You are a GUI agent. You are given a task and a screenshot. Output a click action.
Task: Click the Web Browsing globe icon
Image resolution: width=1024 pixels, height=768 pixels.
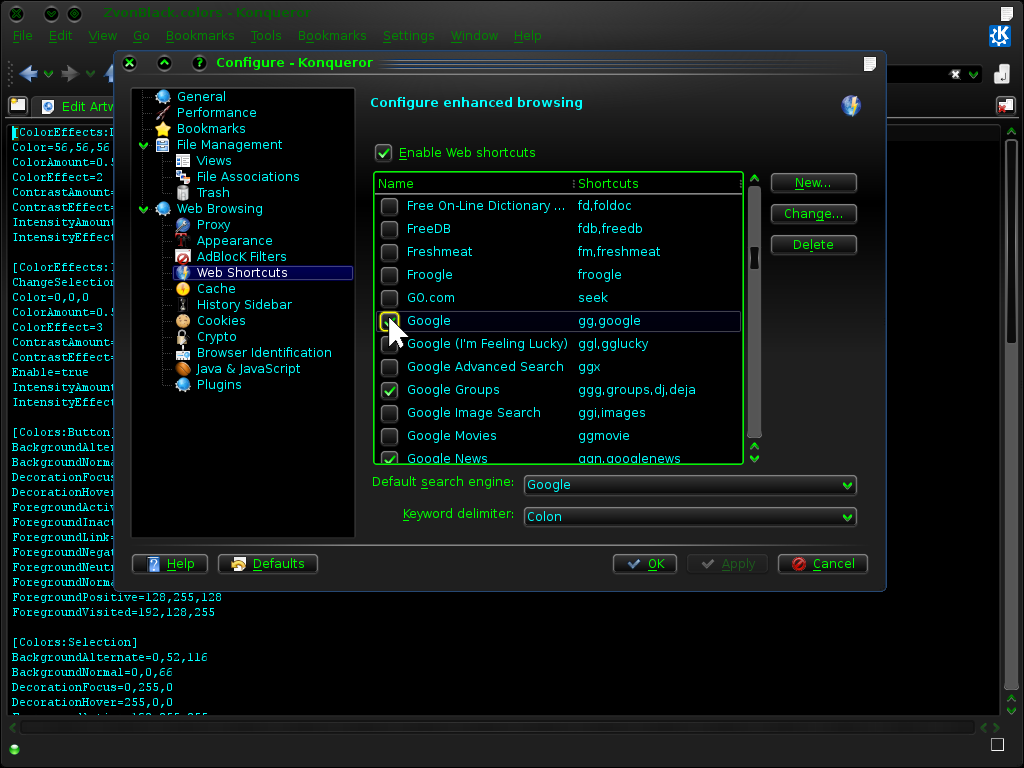163,209
